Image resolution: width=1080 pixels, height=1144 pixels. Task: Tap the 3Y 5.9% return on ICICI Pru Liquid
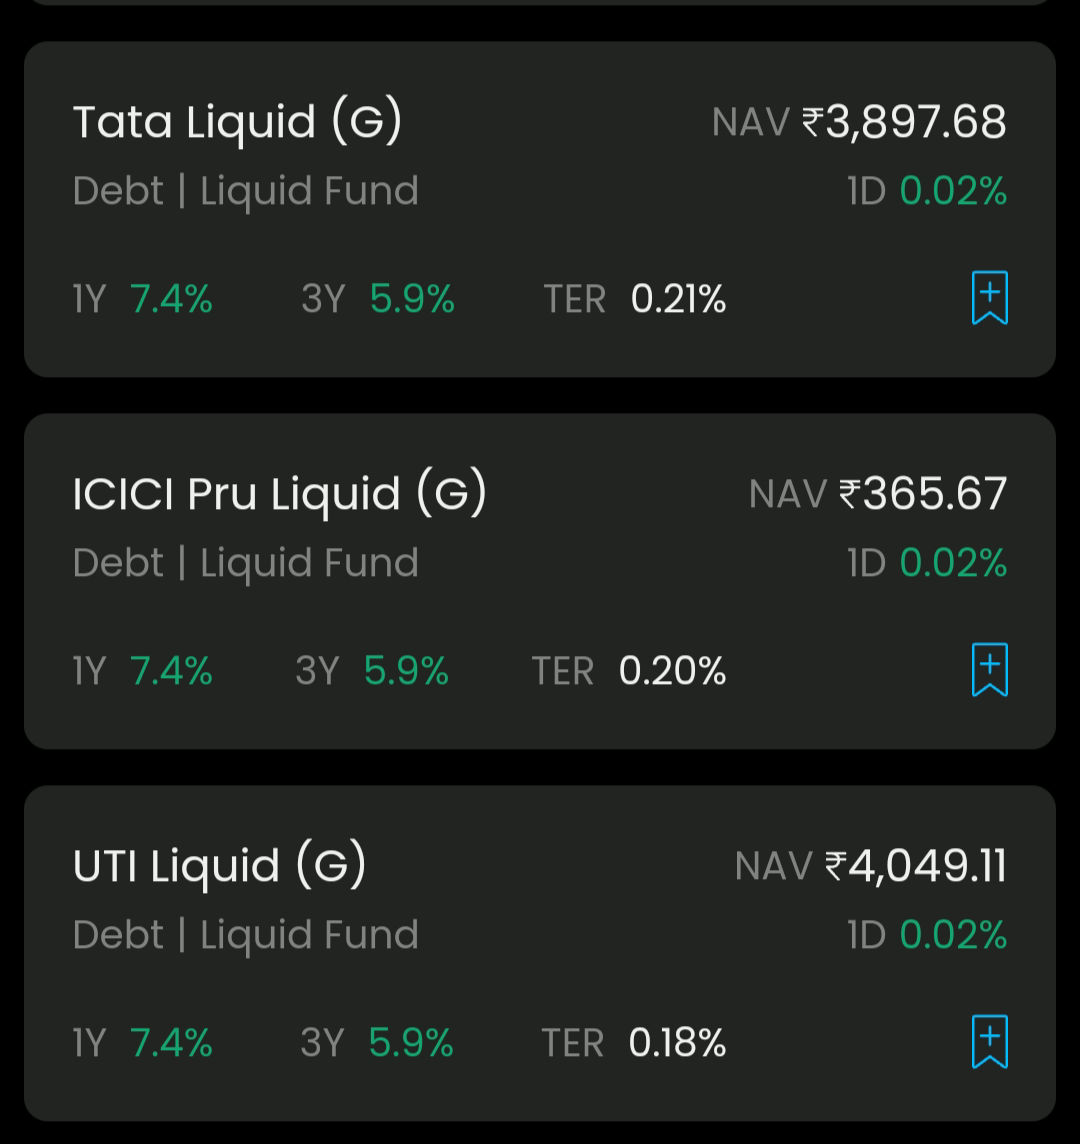point(372,671)
